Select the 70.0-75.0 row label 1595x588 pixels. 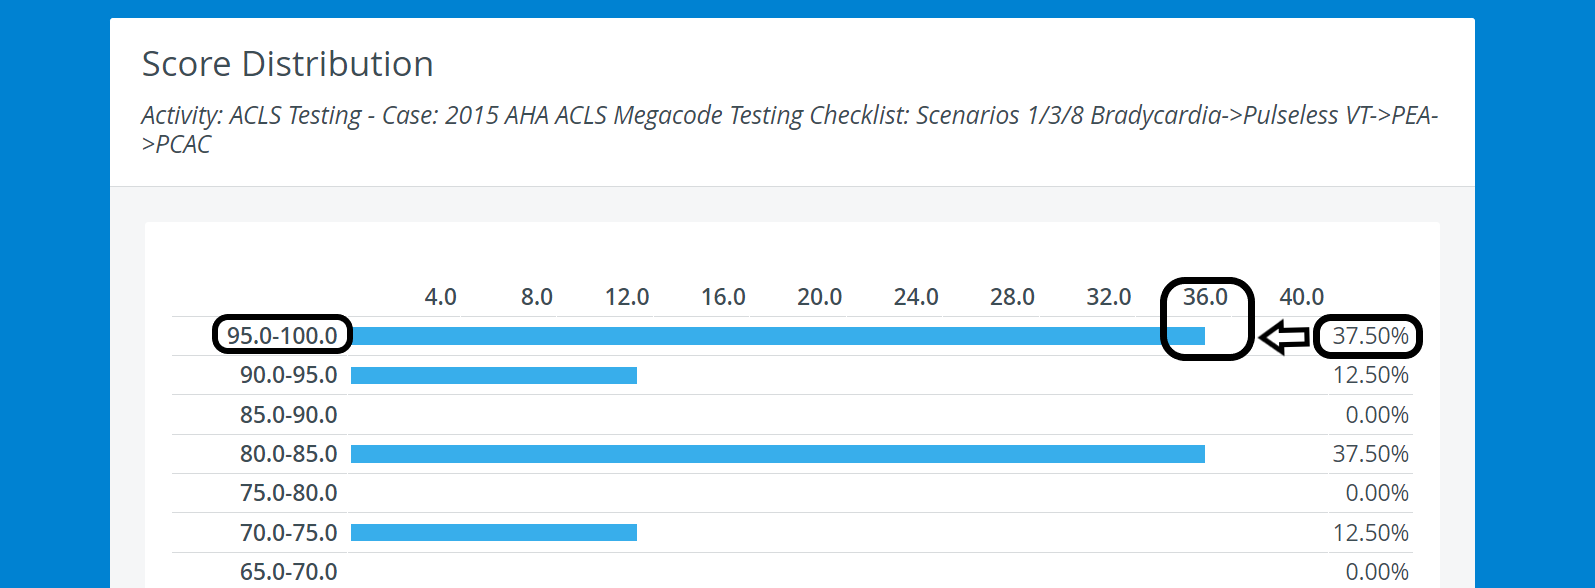coord(289,533)
